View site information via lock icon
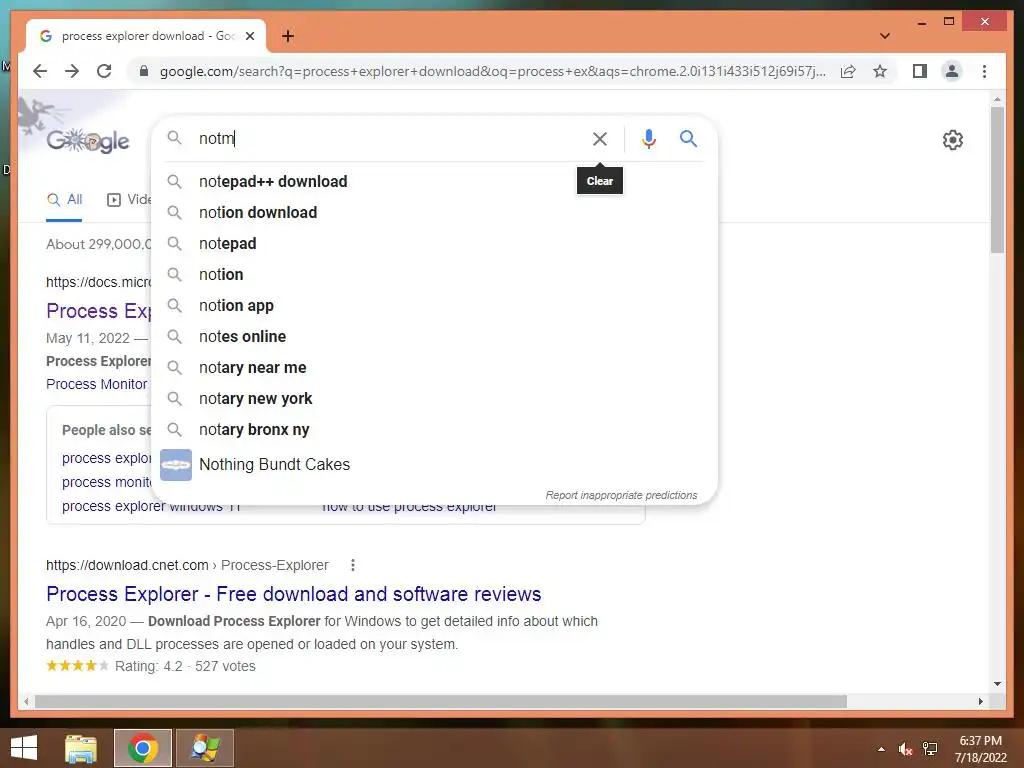 [x=144, y=71]
